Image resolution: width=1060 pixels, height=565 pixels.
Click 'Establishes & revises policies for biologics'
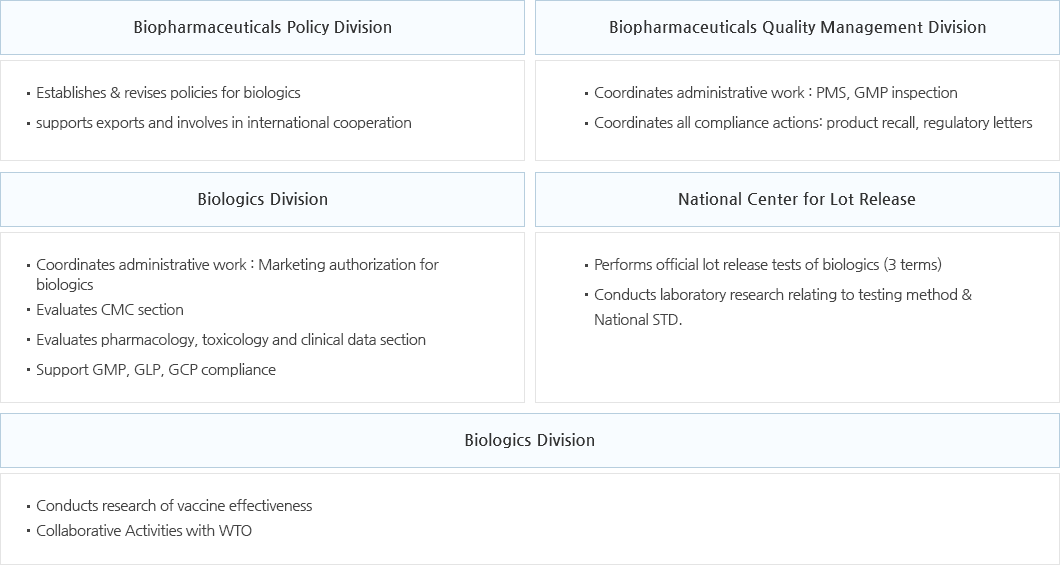[168, 93]
